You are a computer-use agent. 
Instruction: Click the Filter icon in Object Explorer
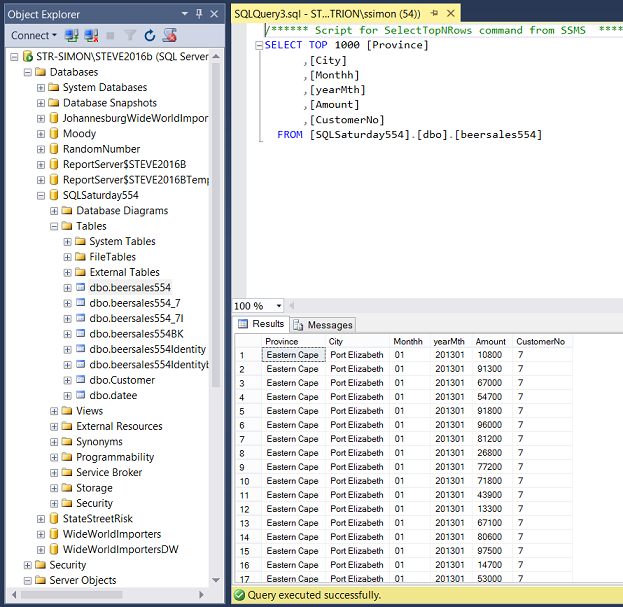(x=130, y=35)
